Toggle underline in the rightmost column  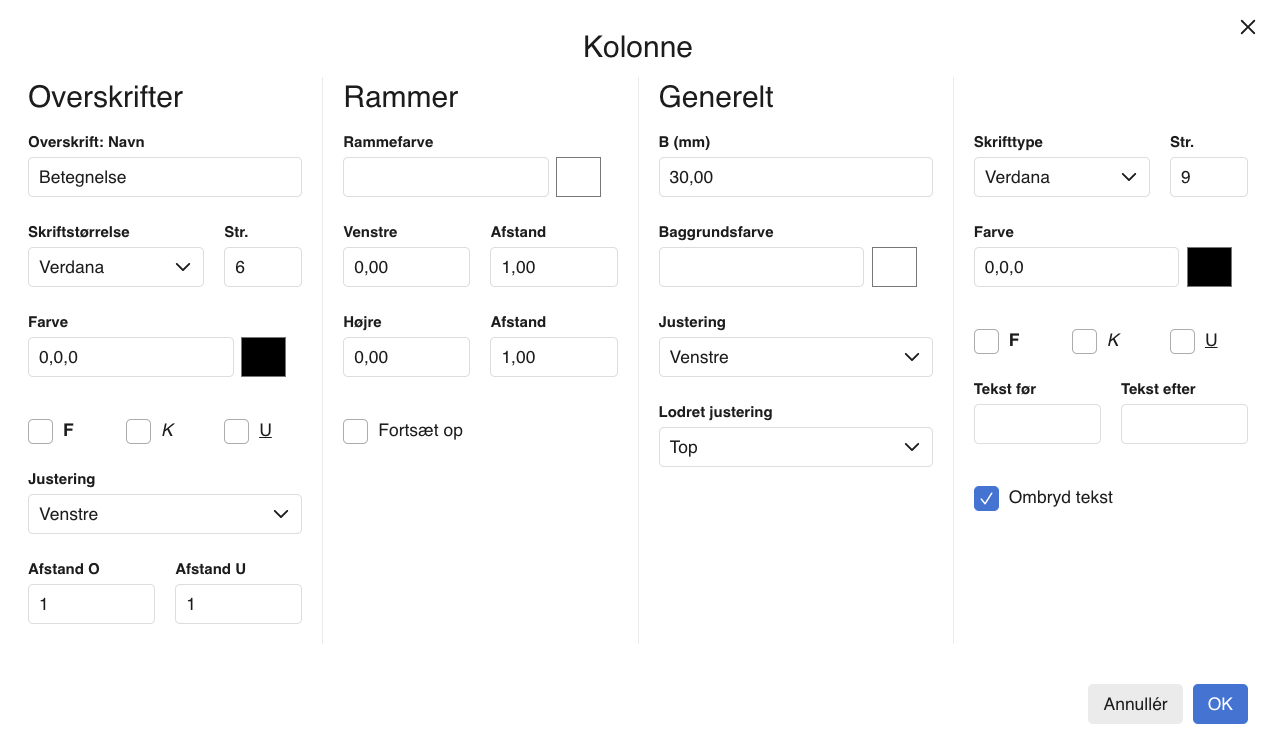click(x=1182, y=341)
